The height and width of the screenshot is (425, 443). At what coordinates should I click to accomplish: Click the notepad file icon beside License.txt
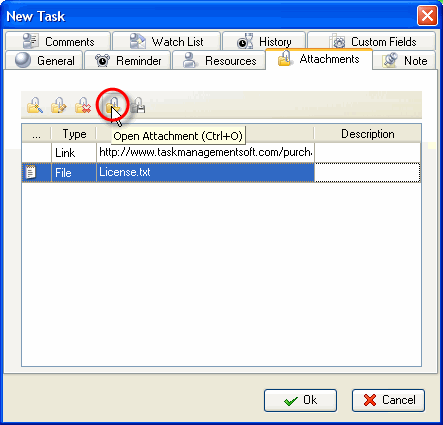tap(31, 172)
